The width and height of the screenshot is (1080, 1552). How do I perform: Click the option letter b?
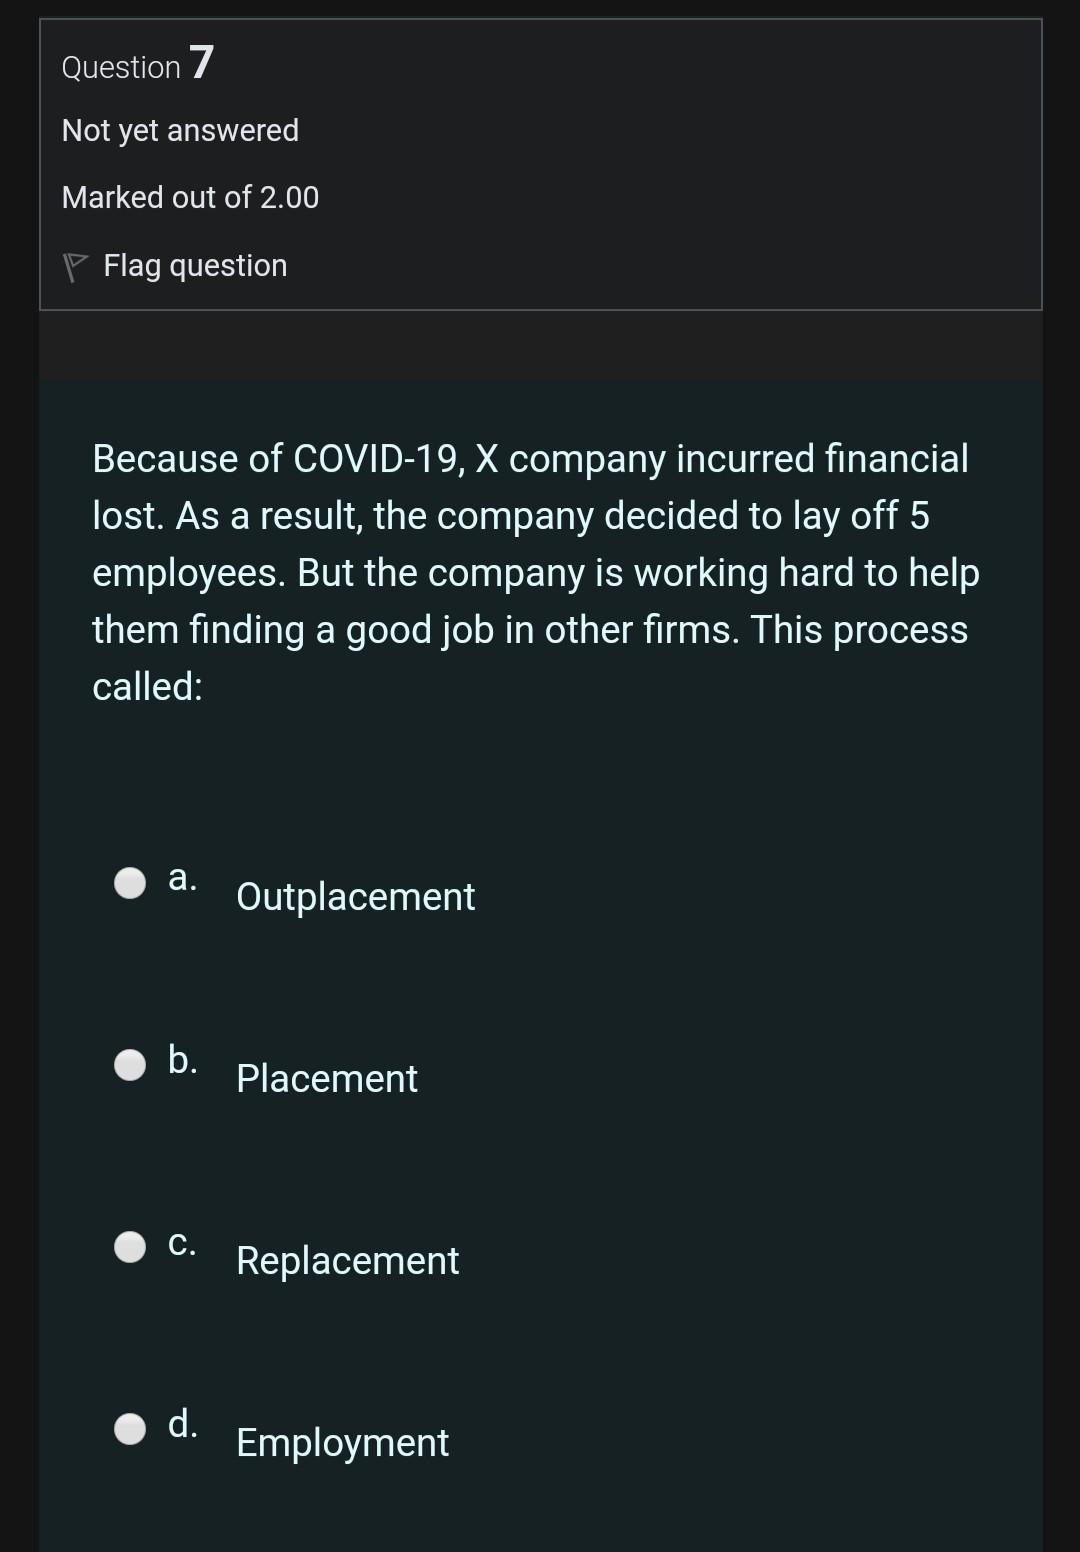coord(182,1060)
